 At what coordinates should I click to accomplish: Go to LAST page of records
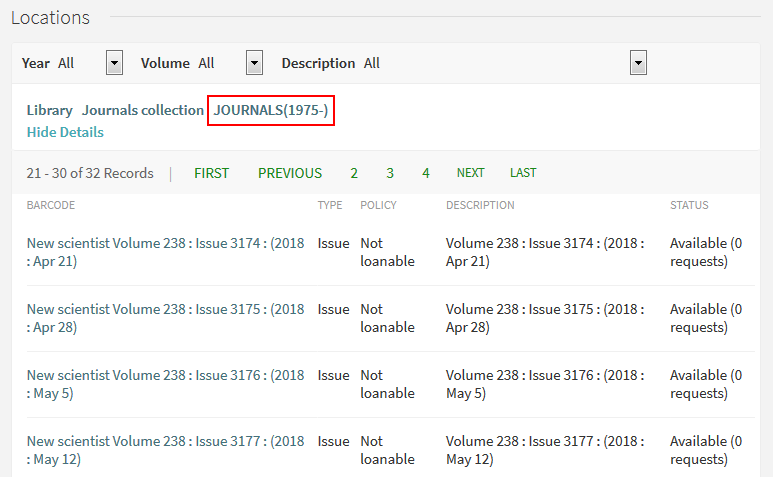pos(523,173)
